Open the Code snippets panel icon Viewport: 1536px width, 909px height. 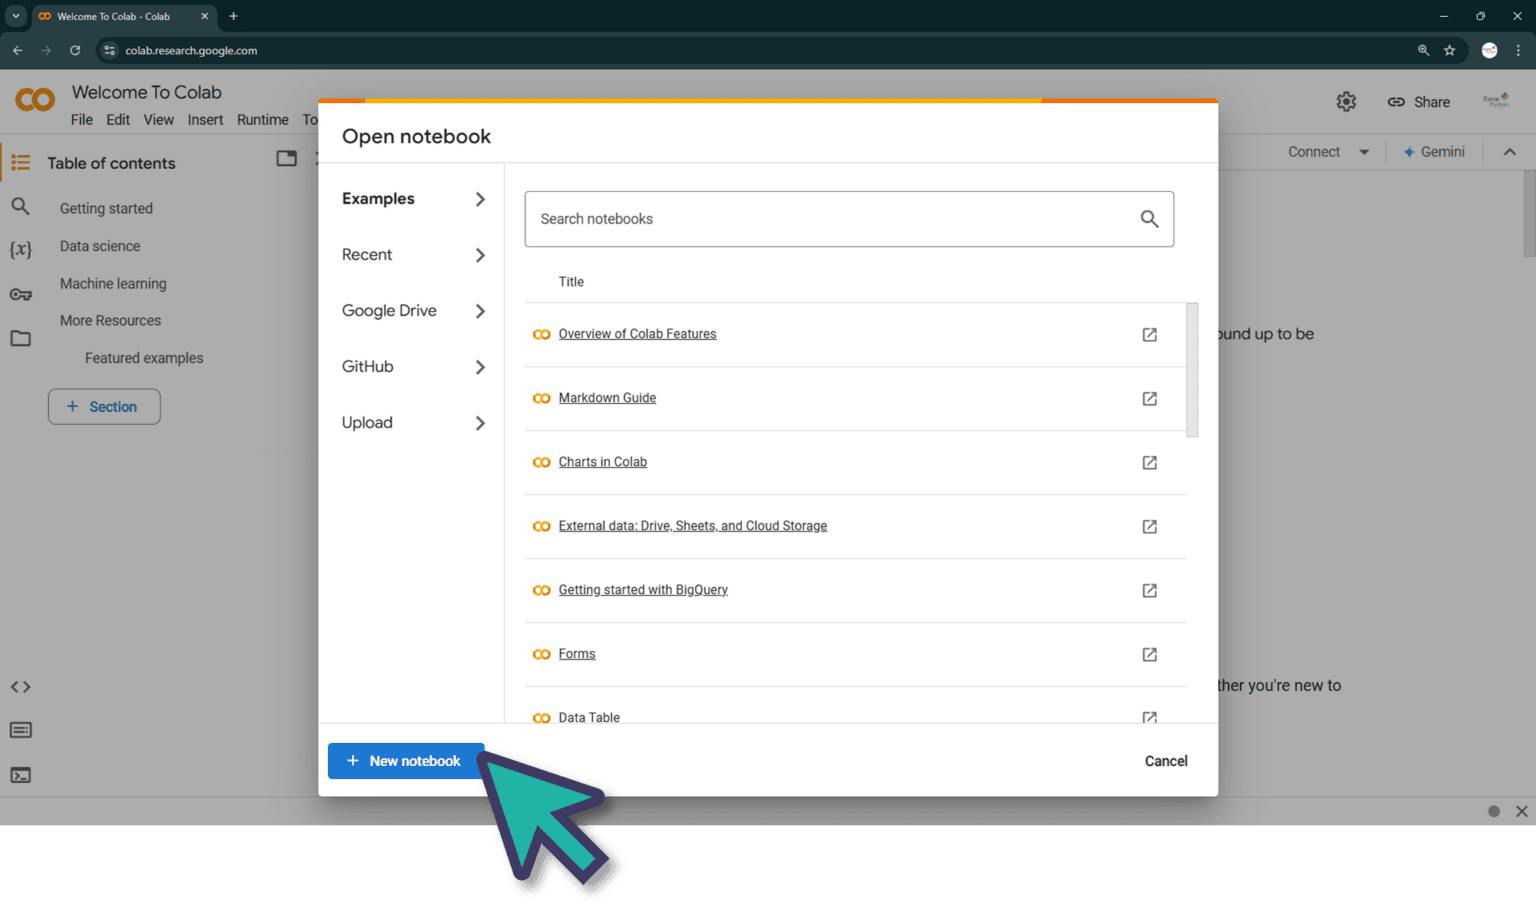(20, 687)
